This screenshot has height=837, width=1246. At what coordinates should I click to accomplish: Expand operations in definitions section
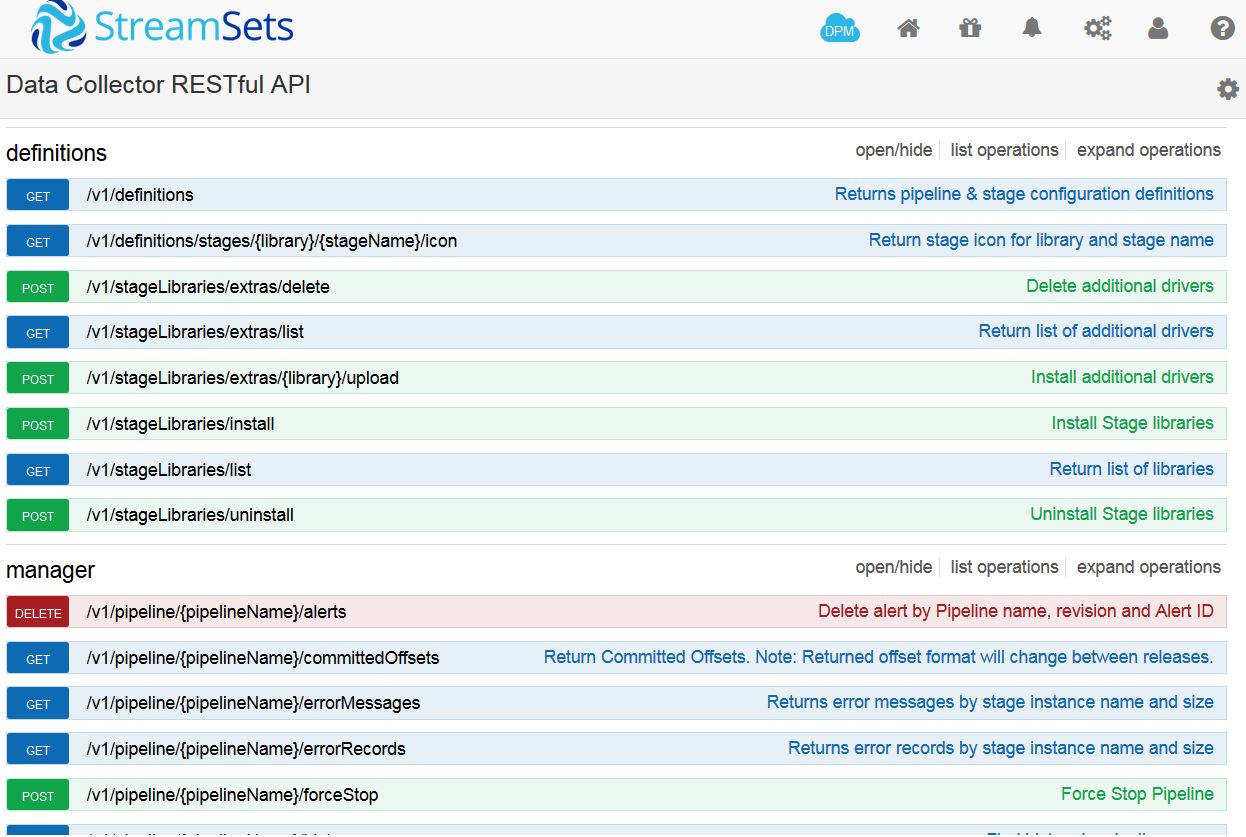click(1148, 150)
